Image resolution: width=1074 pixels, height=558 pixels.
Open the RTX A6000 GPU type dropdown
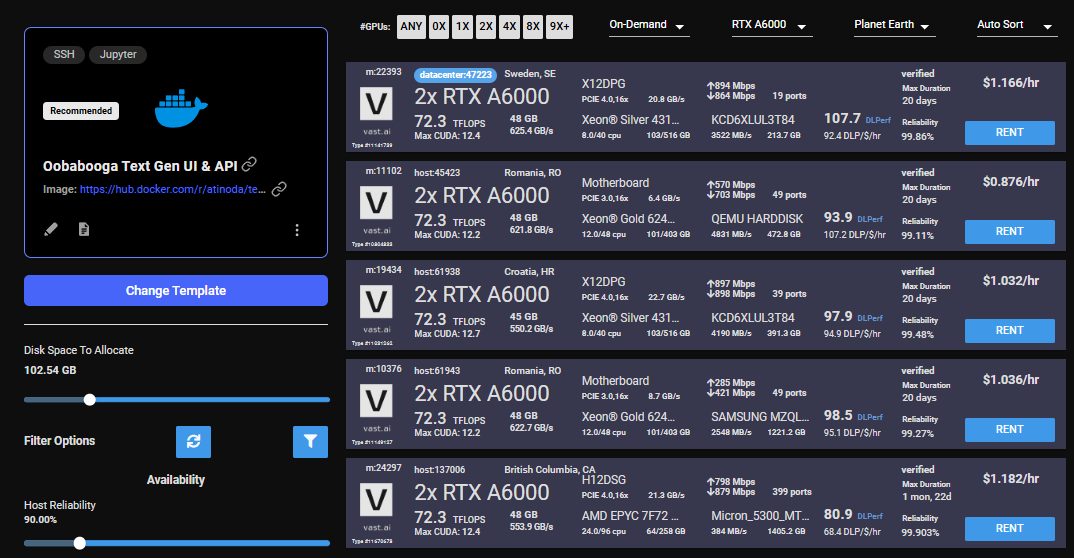coord(771,25)
